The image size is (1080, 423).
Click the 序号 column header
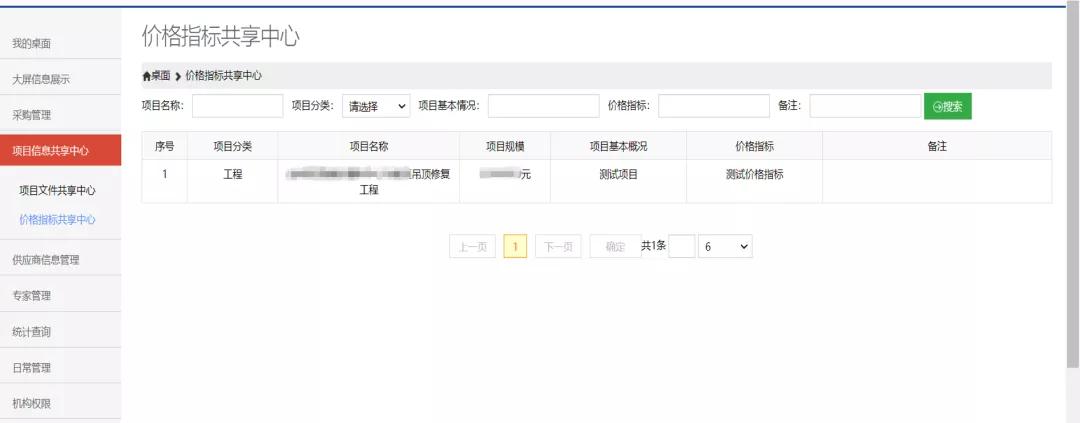coord(165,146)
